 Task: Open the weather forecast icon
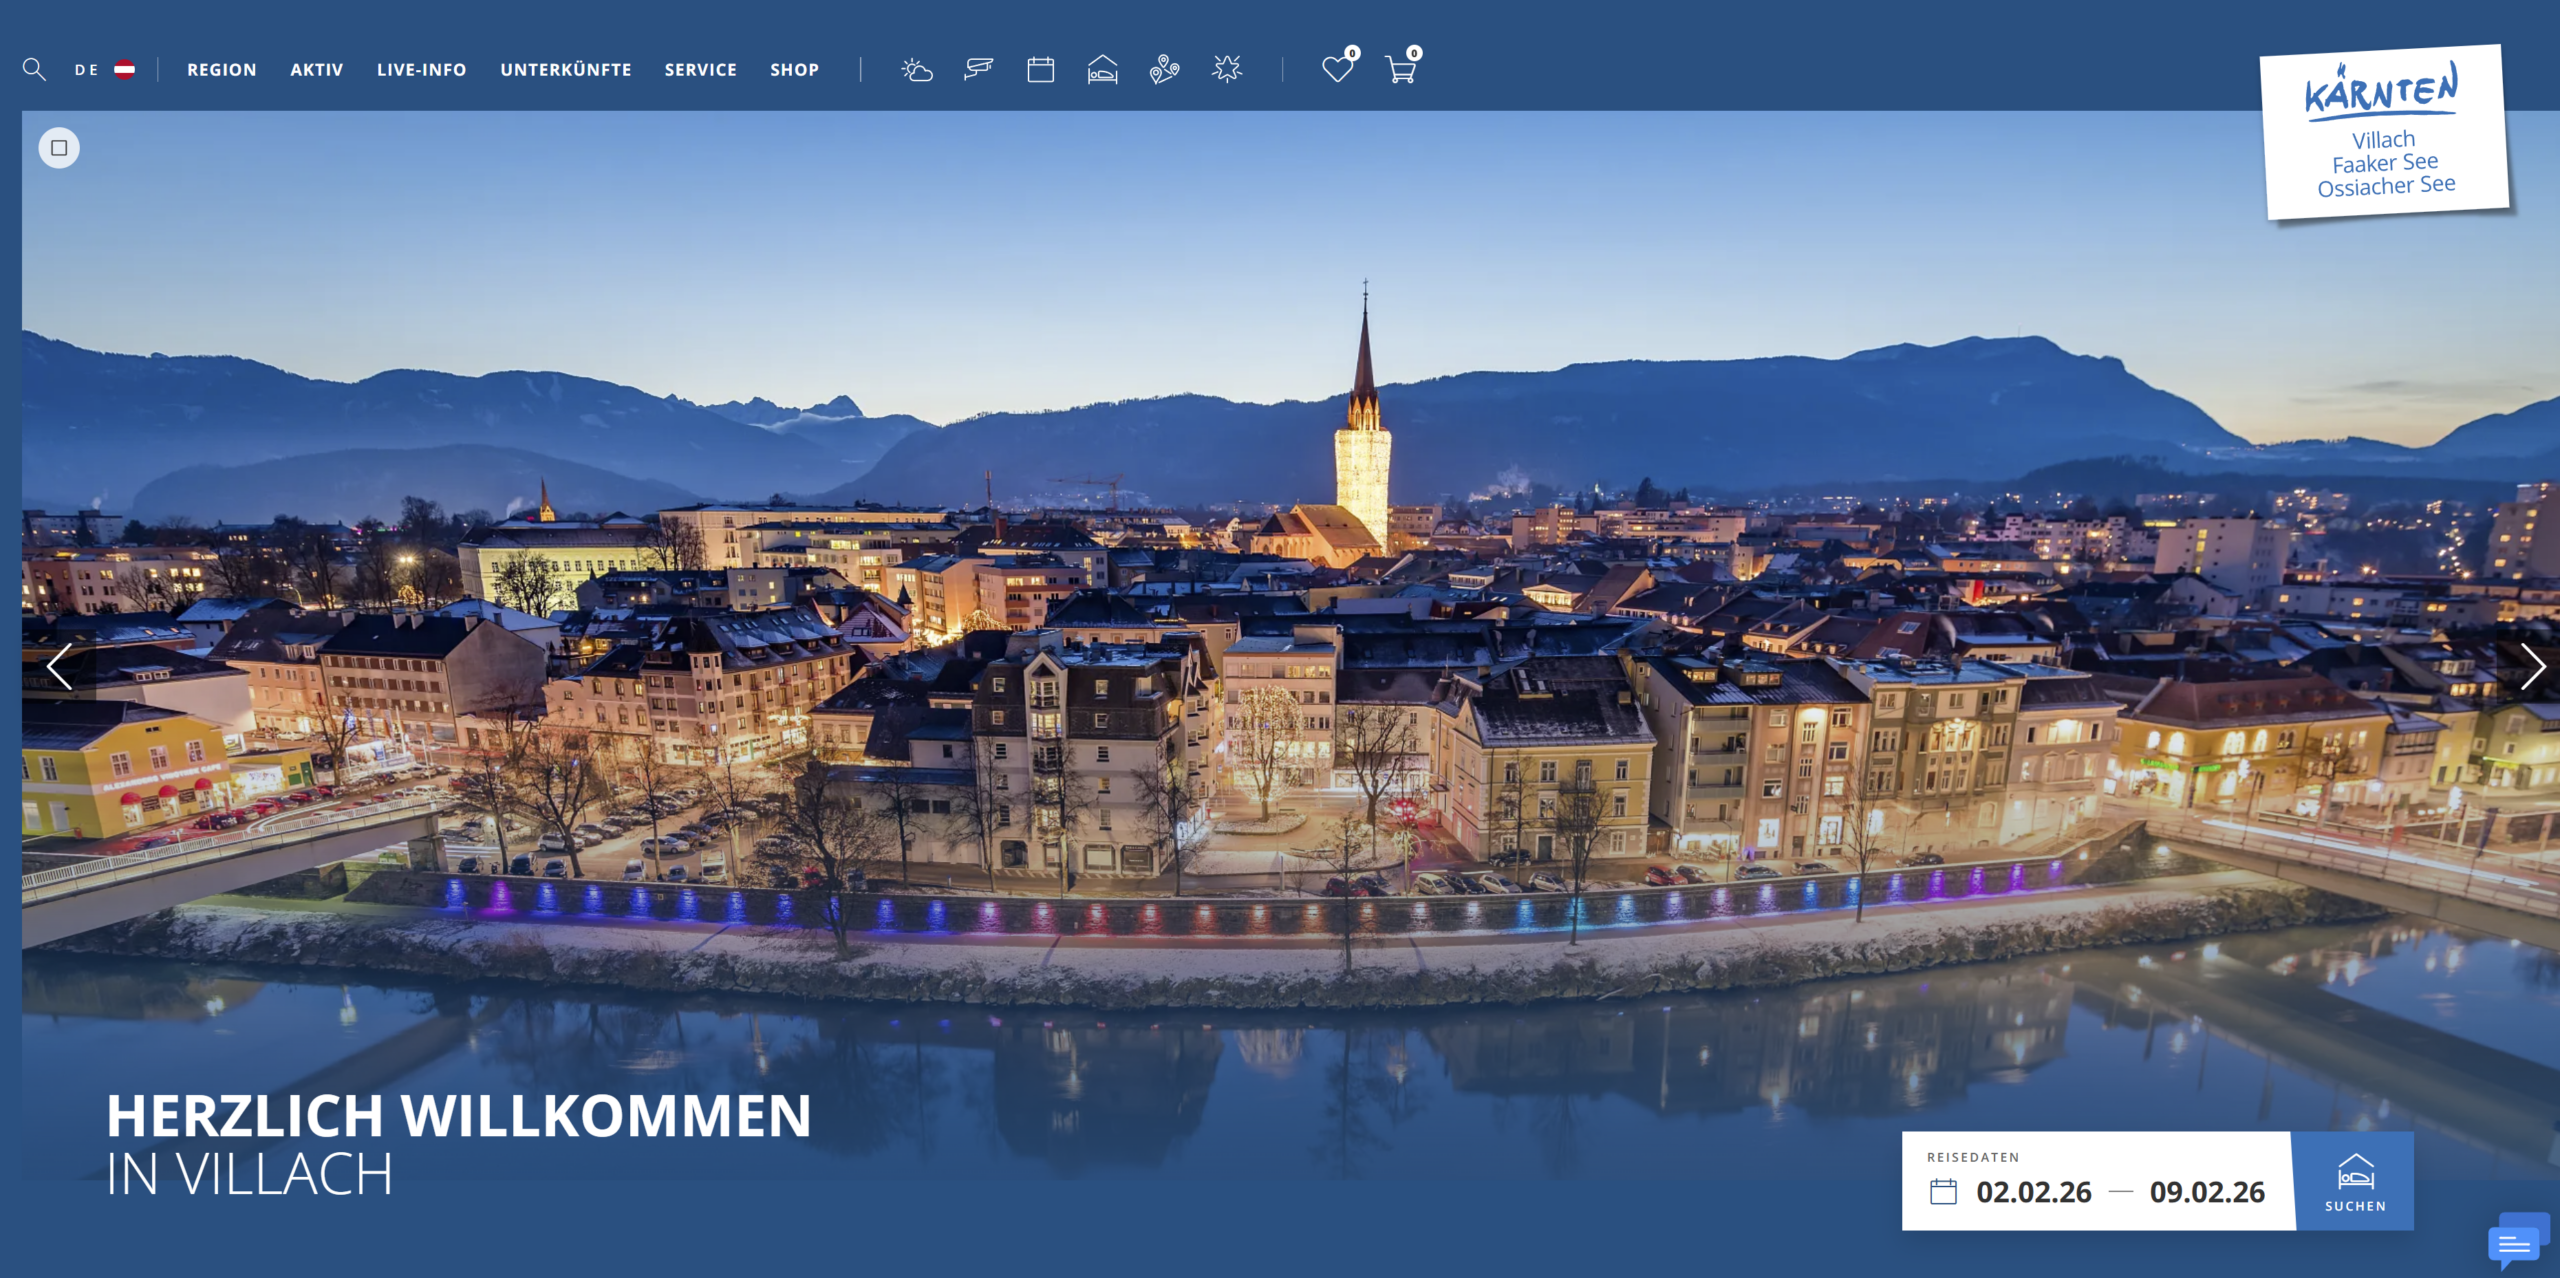[x=916, y=70]
